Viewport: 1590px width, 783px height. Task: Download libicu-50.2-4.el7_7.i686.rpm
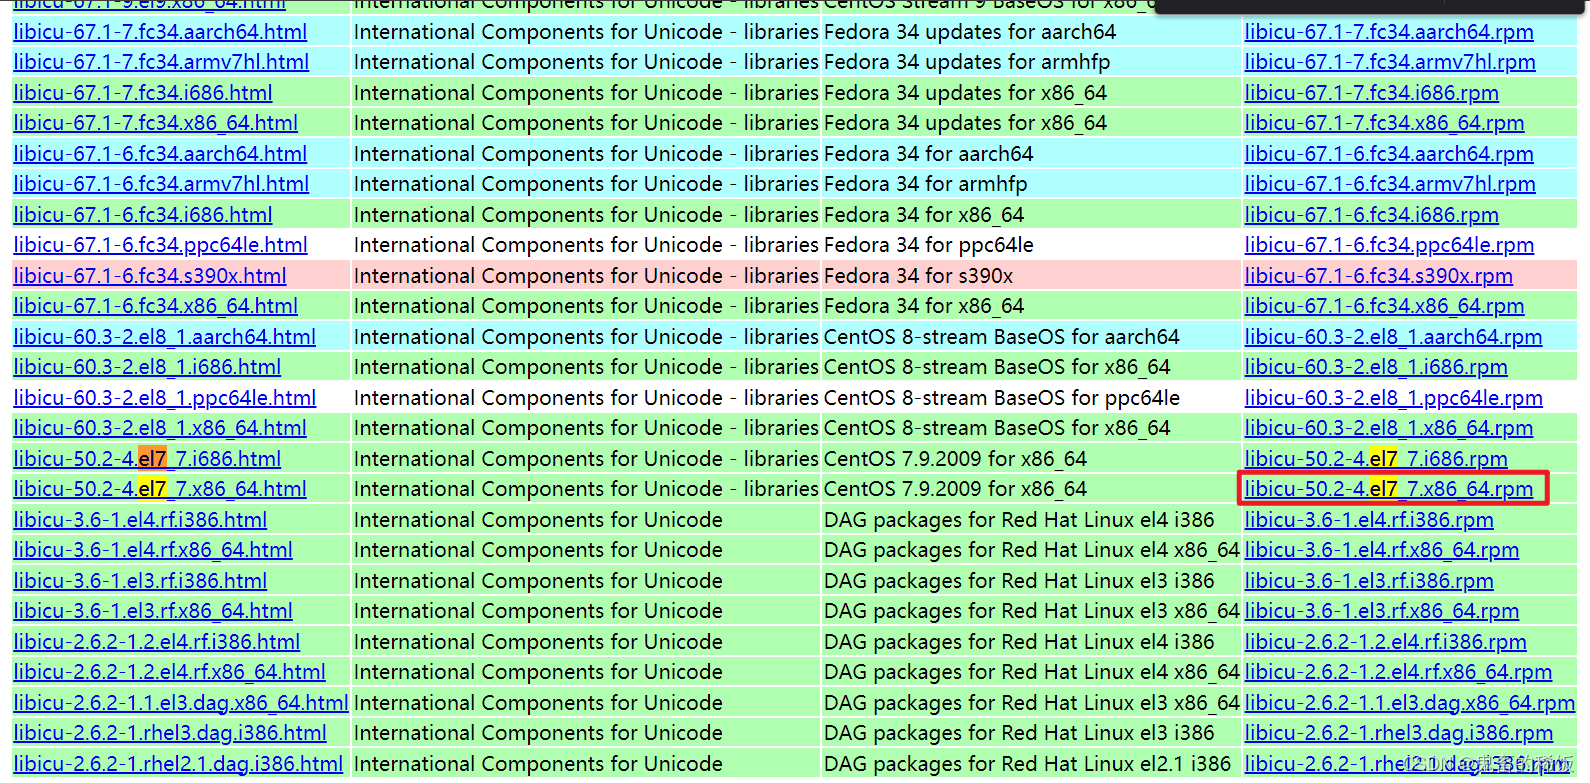[x=1376, y=459]
